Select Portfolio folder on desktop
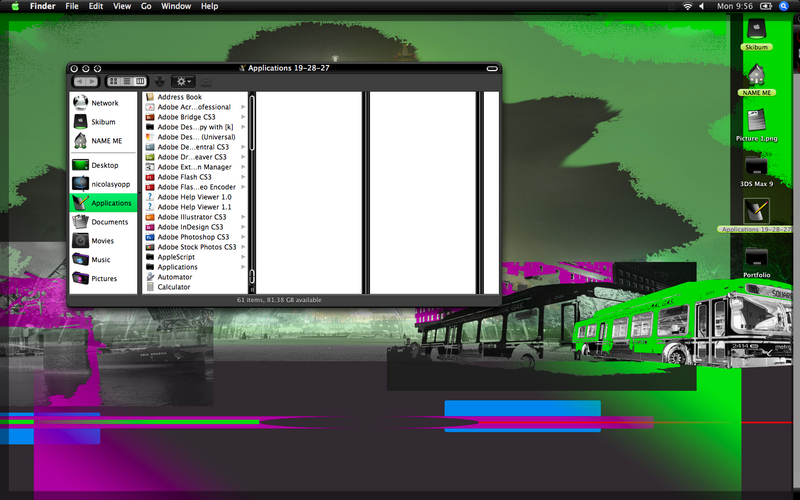The height and width of the screenshot is (500, 800). (756, 262)
